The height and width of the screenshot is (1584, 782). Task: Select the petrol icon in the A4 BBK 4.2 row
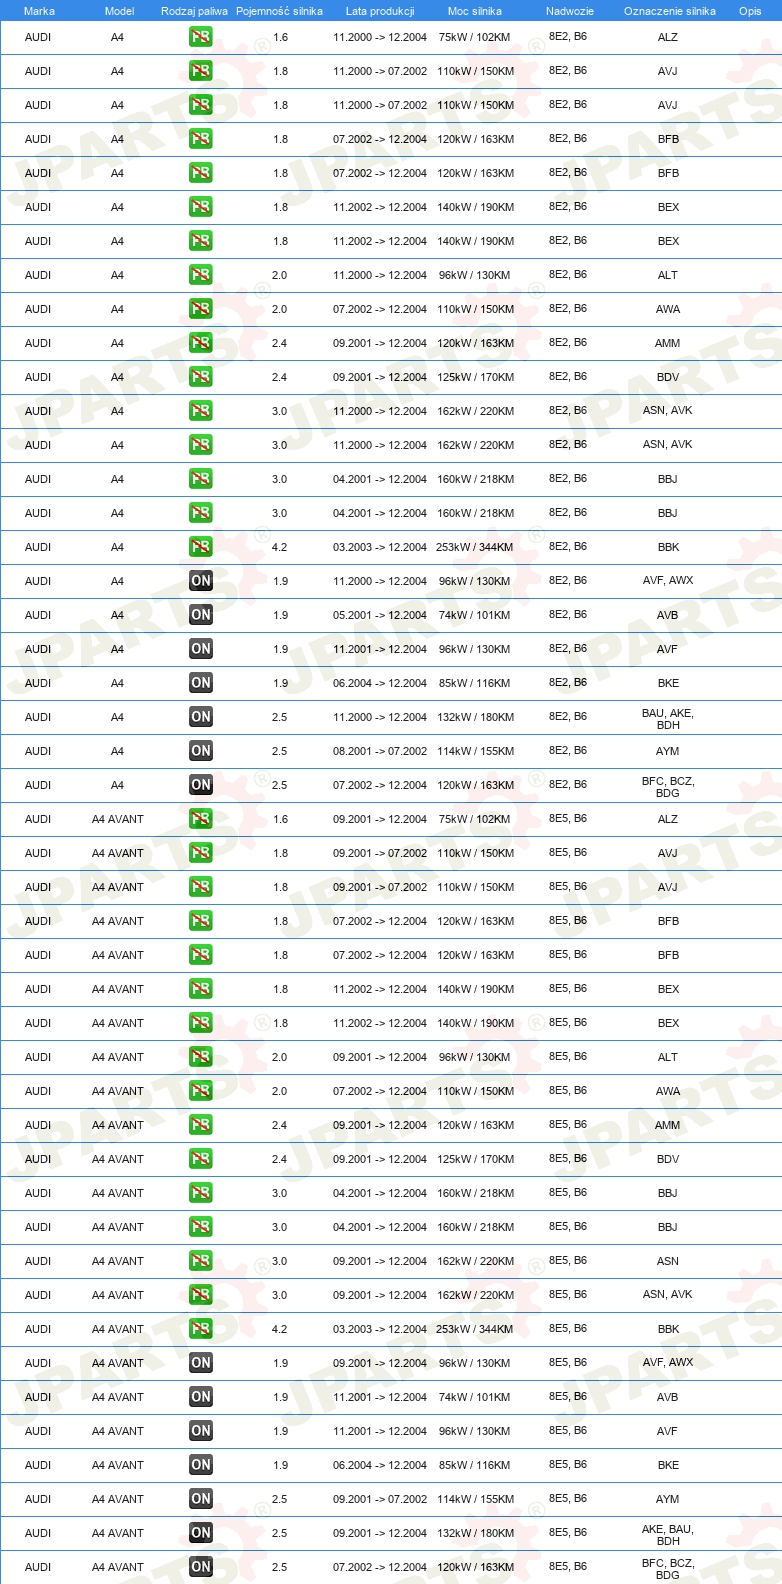click(201, 547)
